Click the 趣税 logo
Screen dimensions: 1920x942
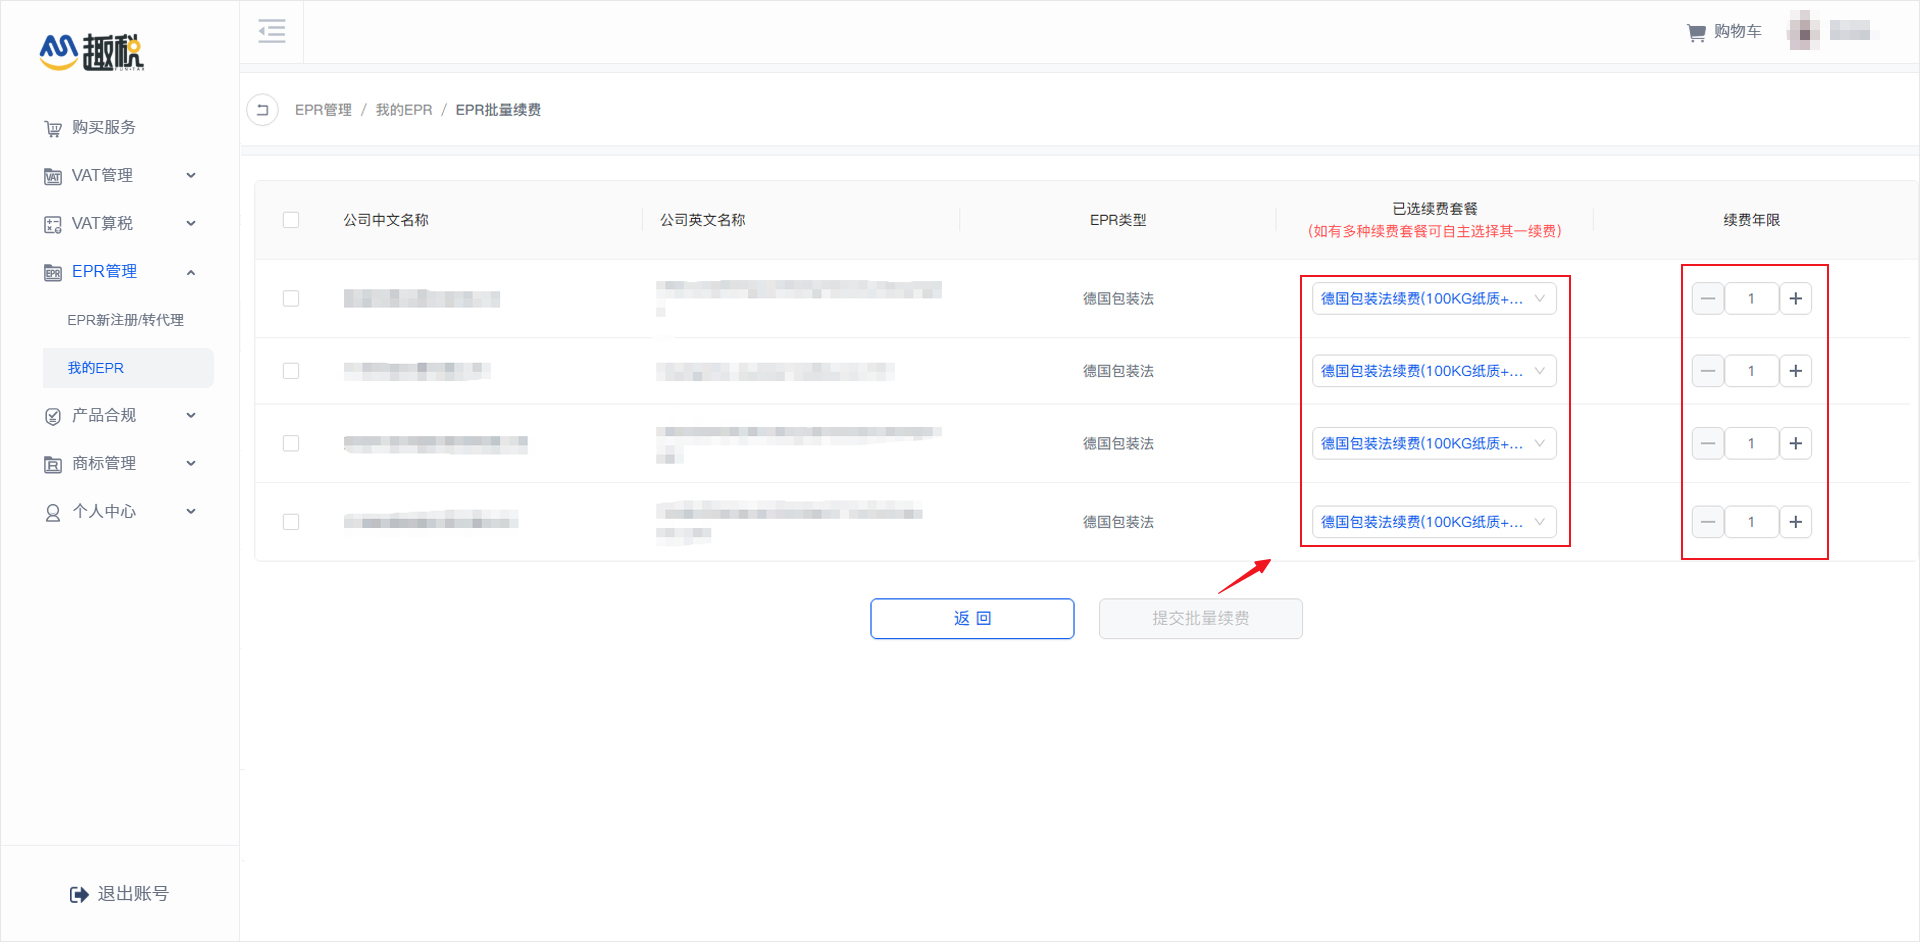point(92,52)
